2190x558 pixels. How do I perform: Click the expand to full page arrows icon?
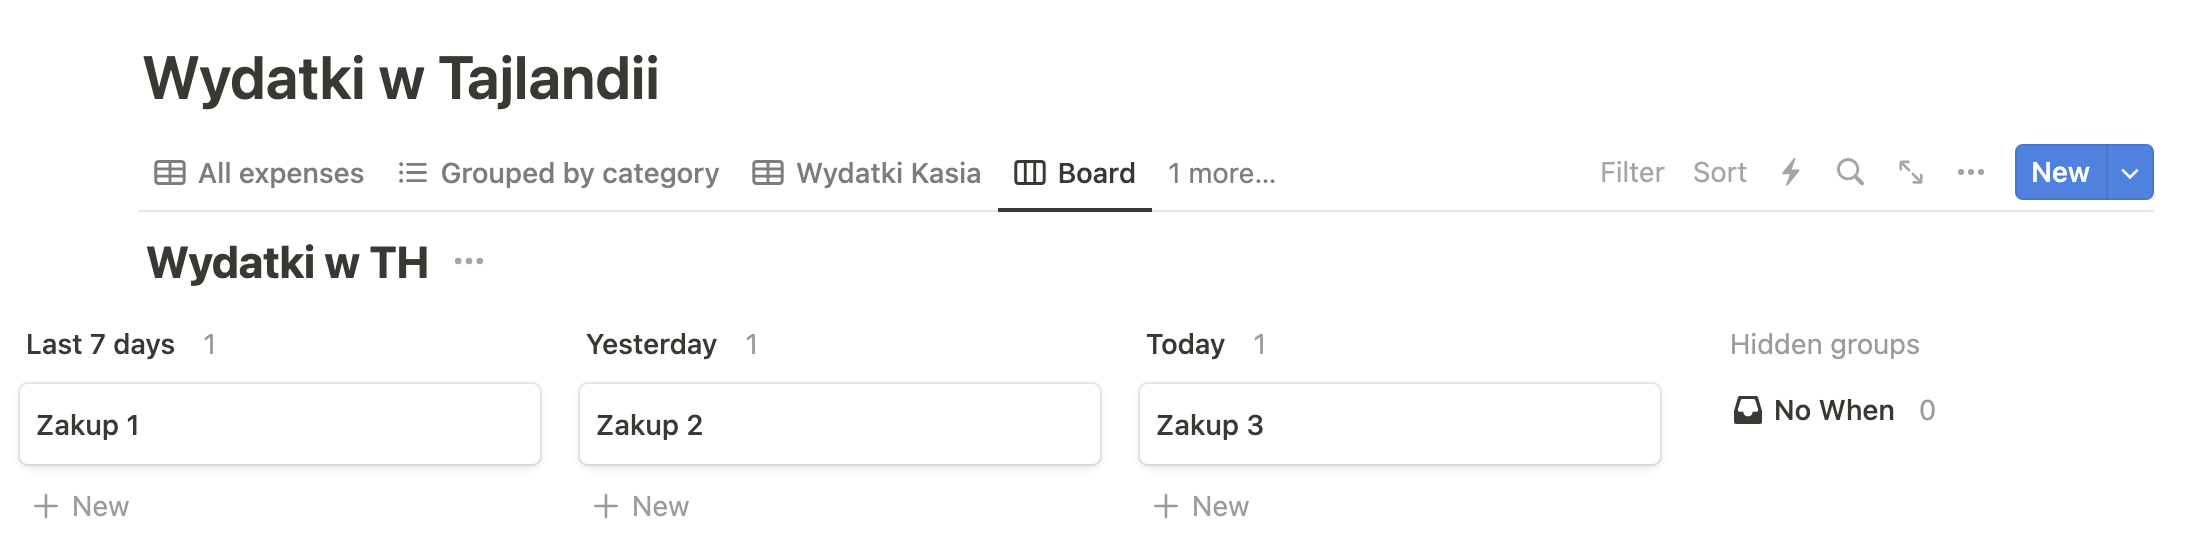[x=1911, y=172]
